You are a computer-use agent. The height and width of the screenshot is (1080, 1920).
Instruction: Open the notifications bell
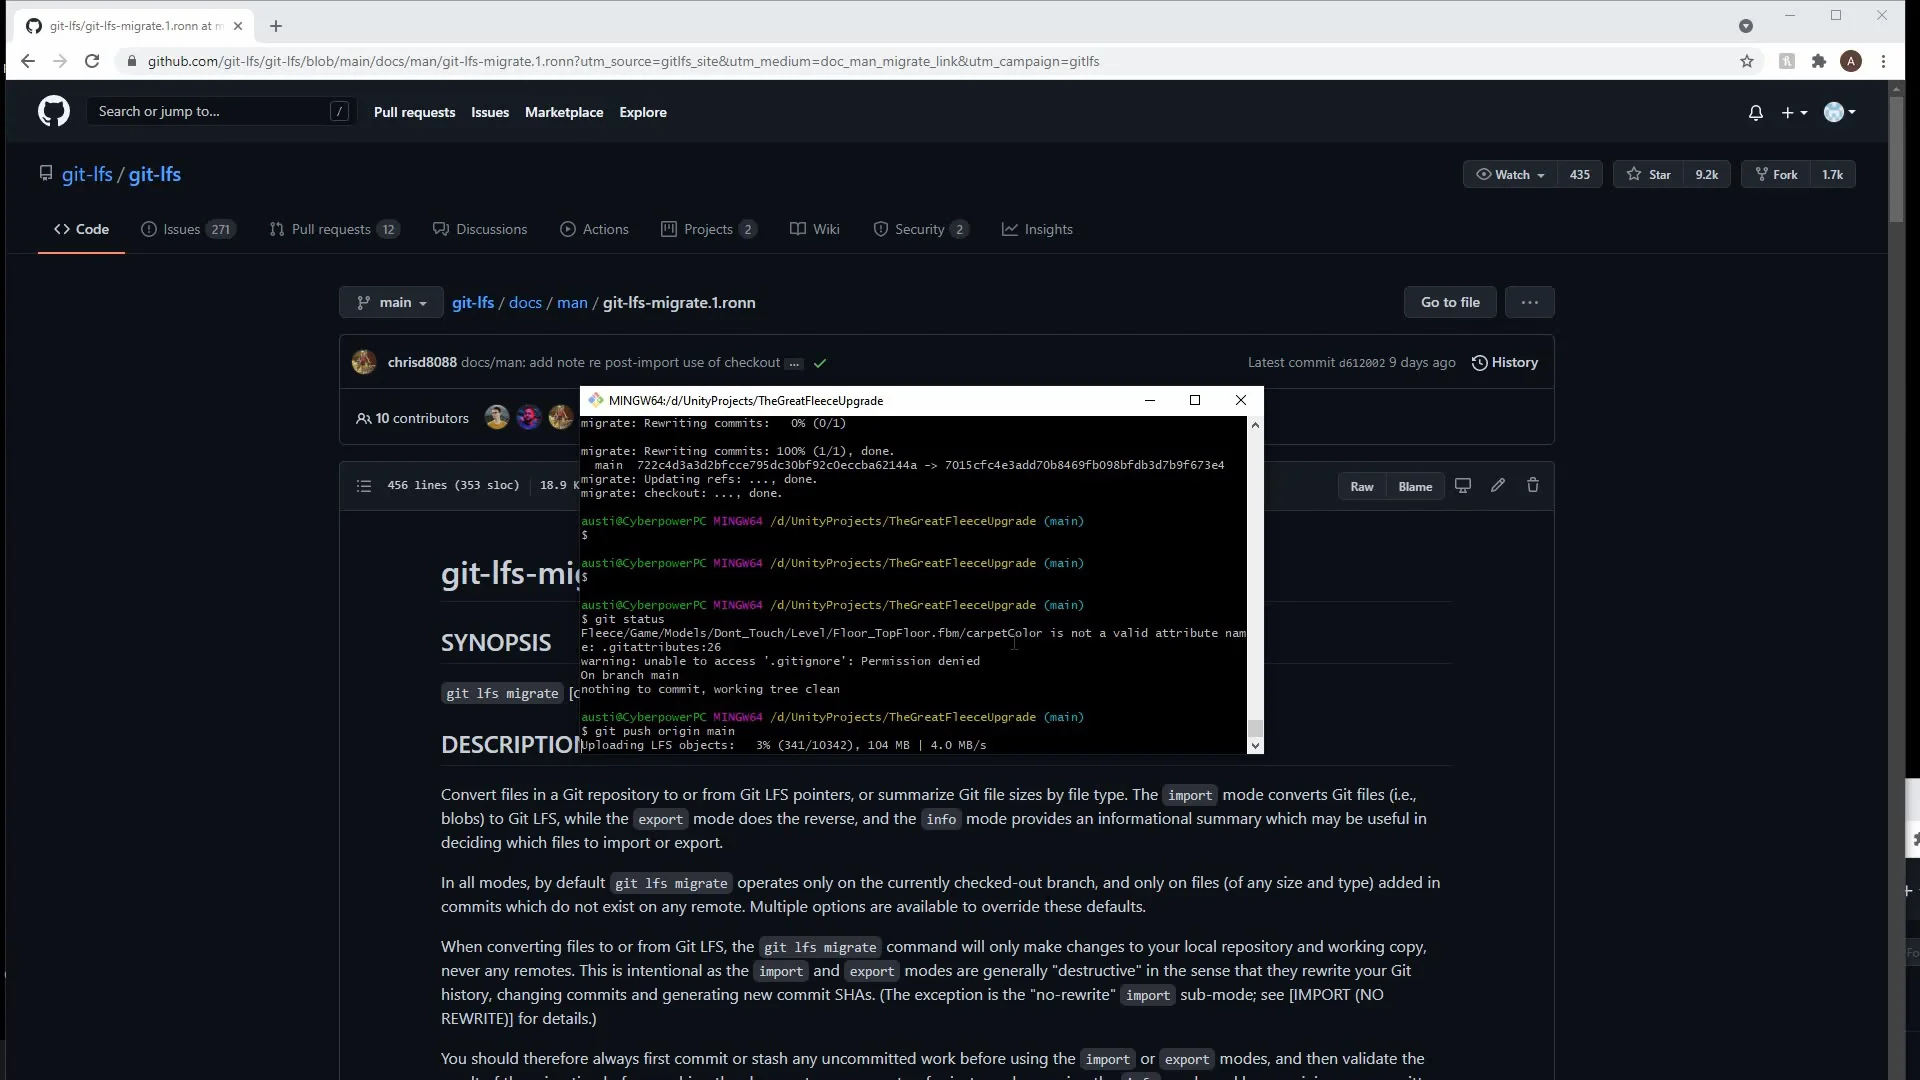1755,113
